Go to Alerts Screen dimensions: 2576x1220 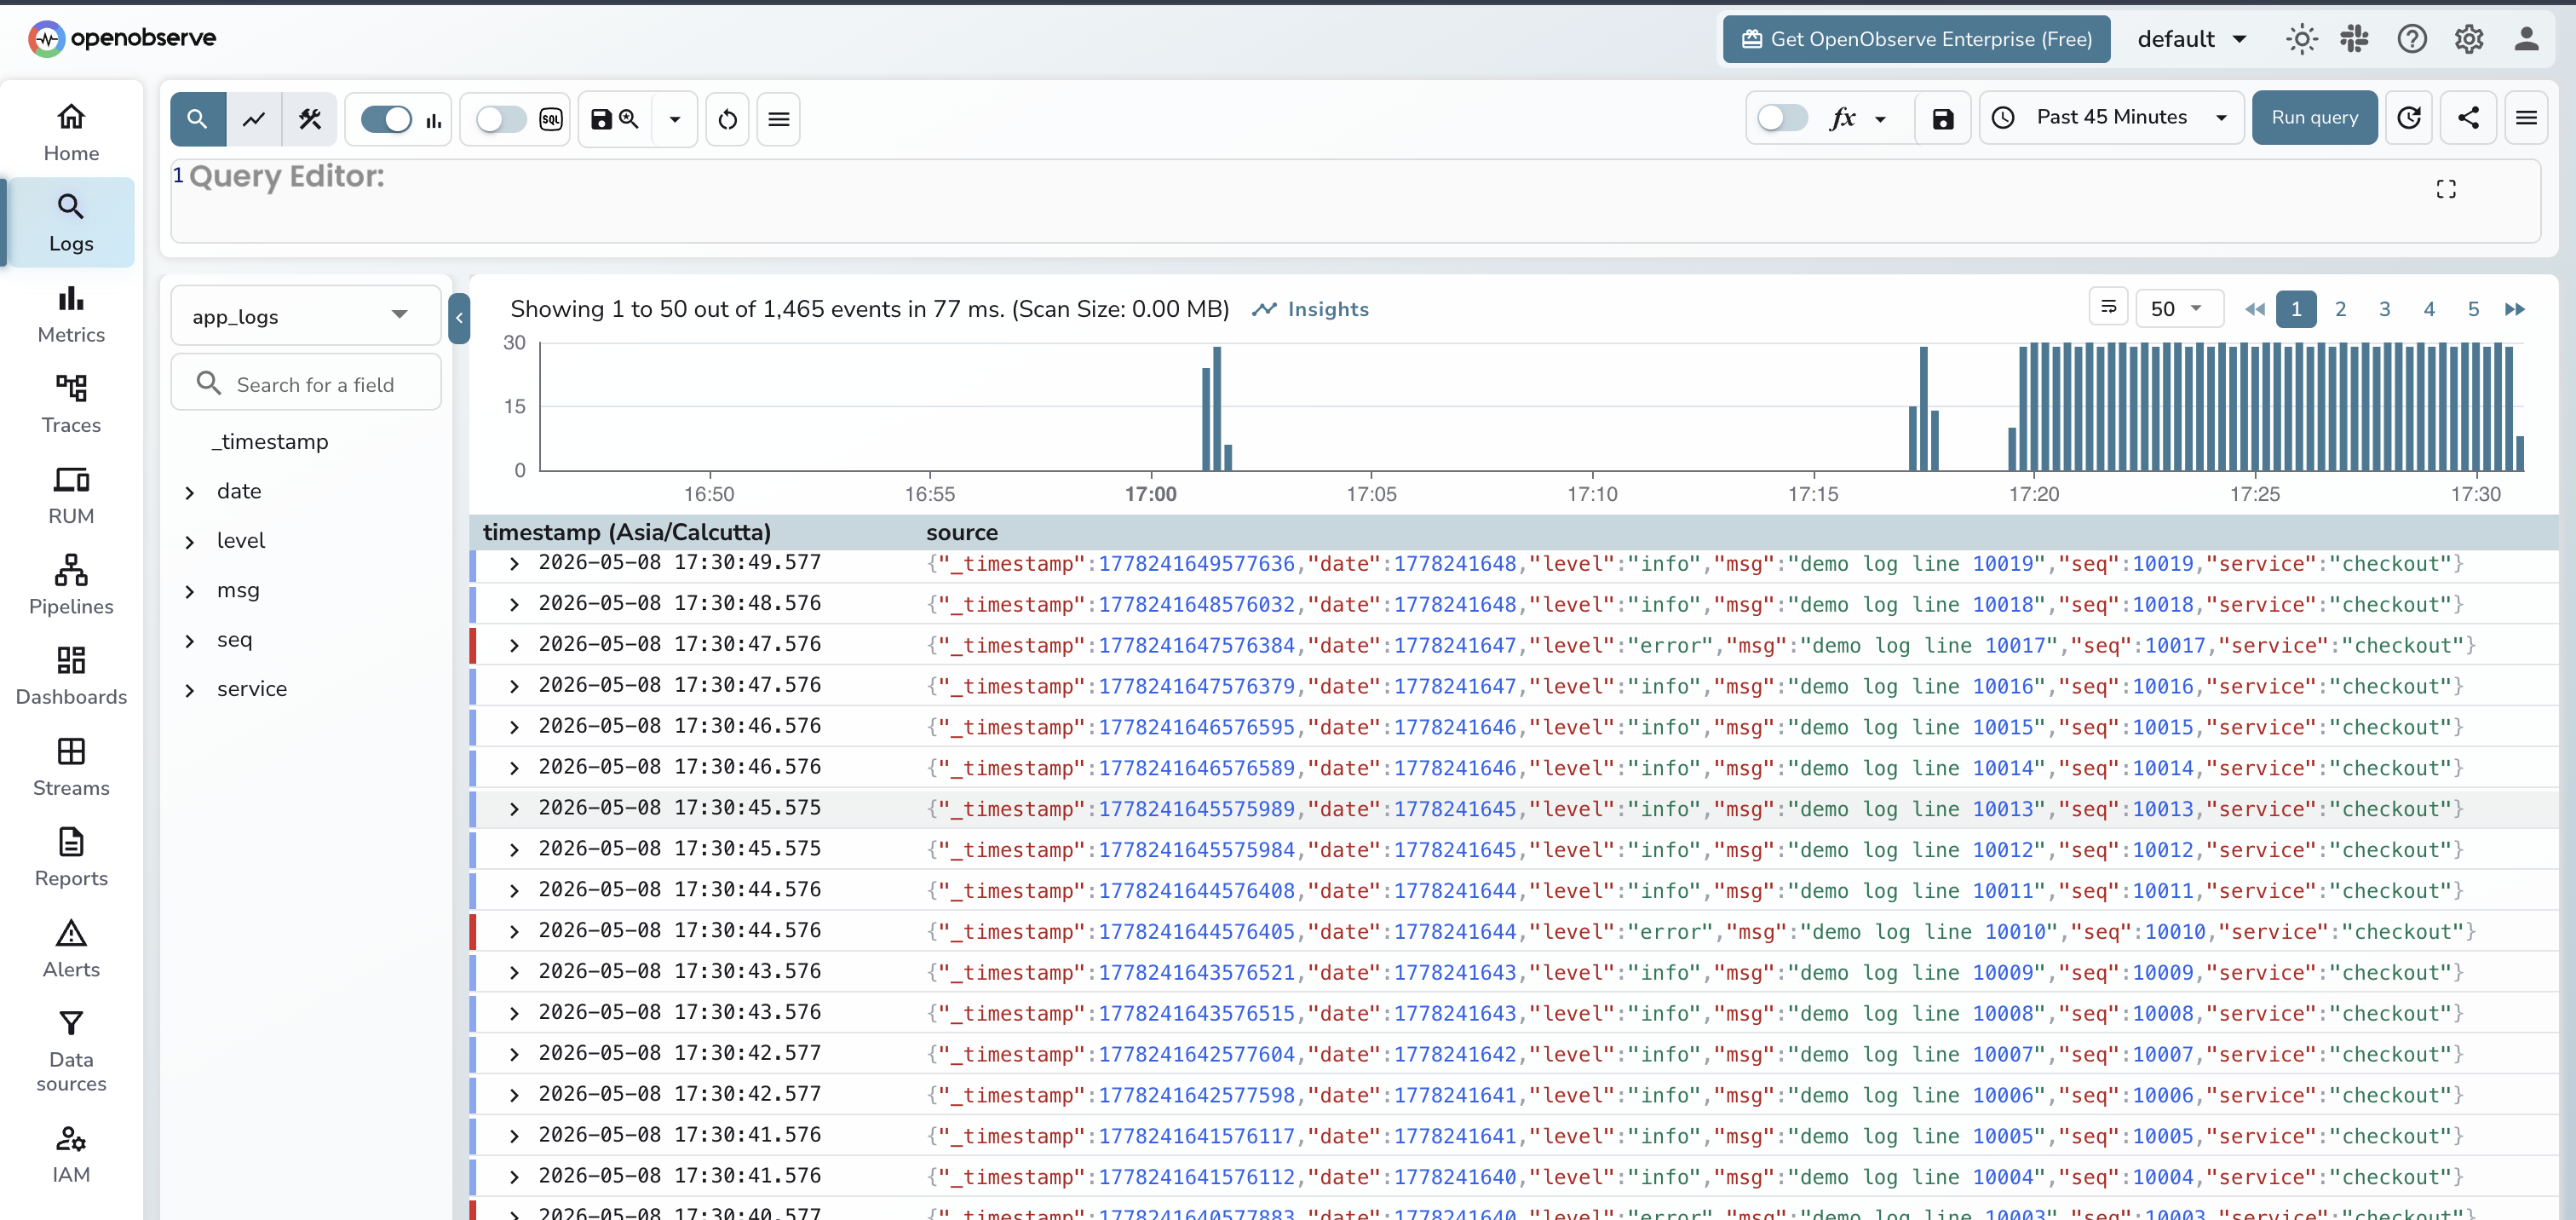(x=71, y=948)
